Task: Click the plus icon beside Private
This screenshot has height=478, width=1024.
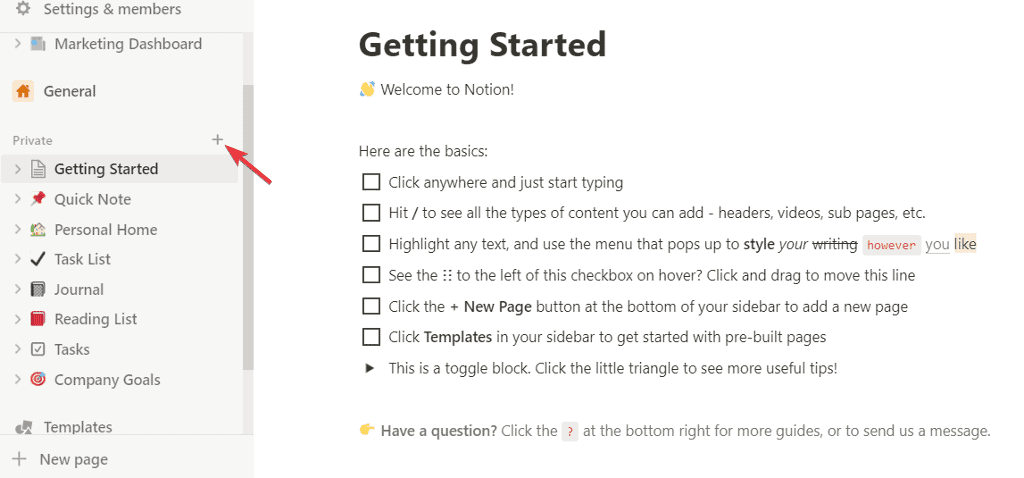Action: pos(218,140)
